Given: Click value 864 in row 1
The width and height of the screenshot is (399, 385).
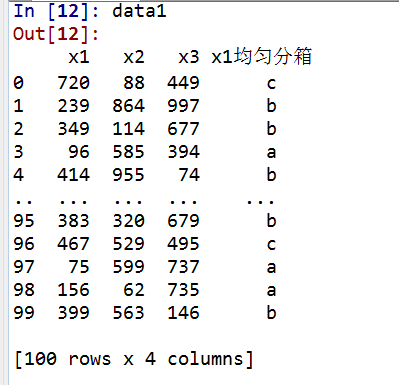Looking at the screenshot, I should (129, 106).
